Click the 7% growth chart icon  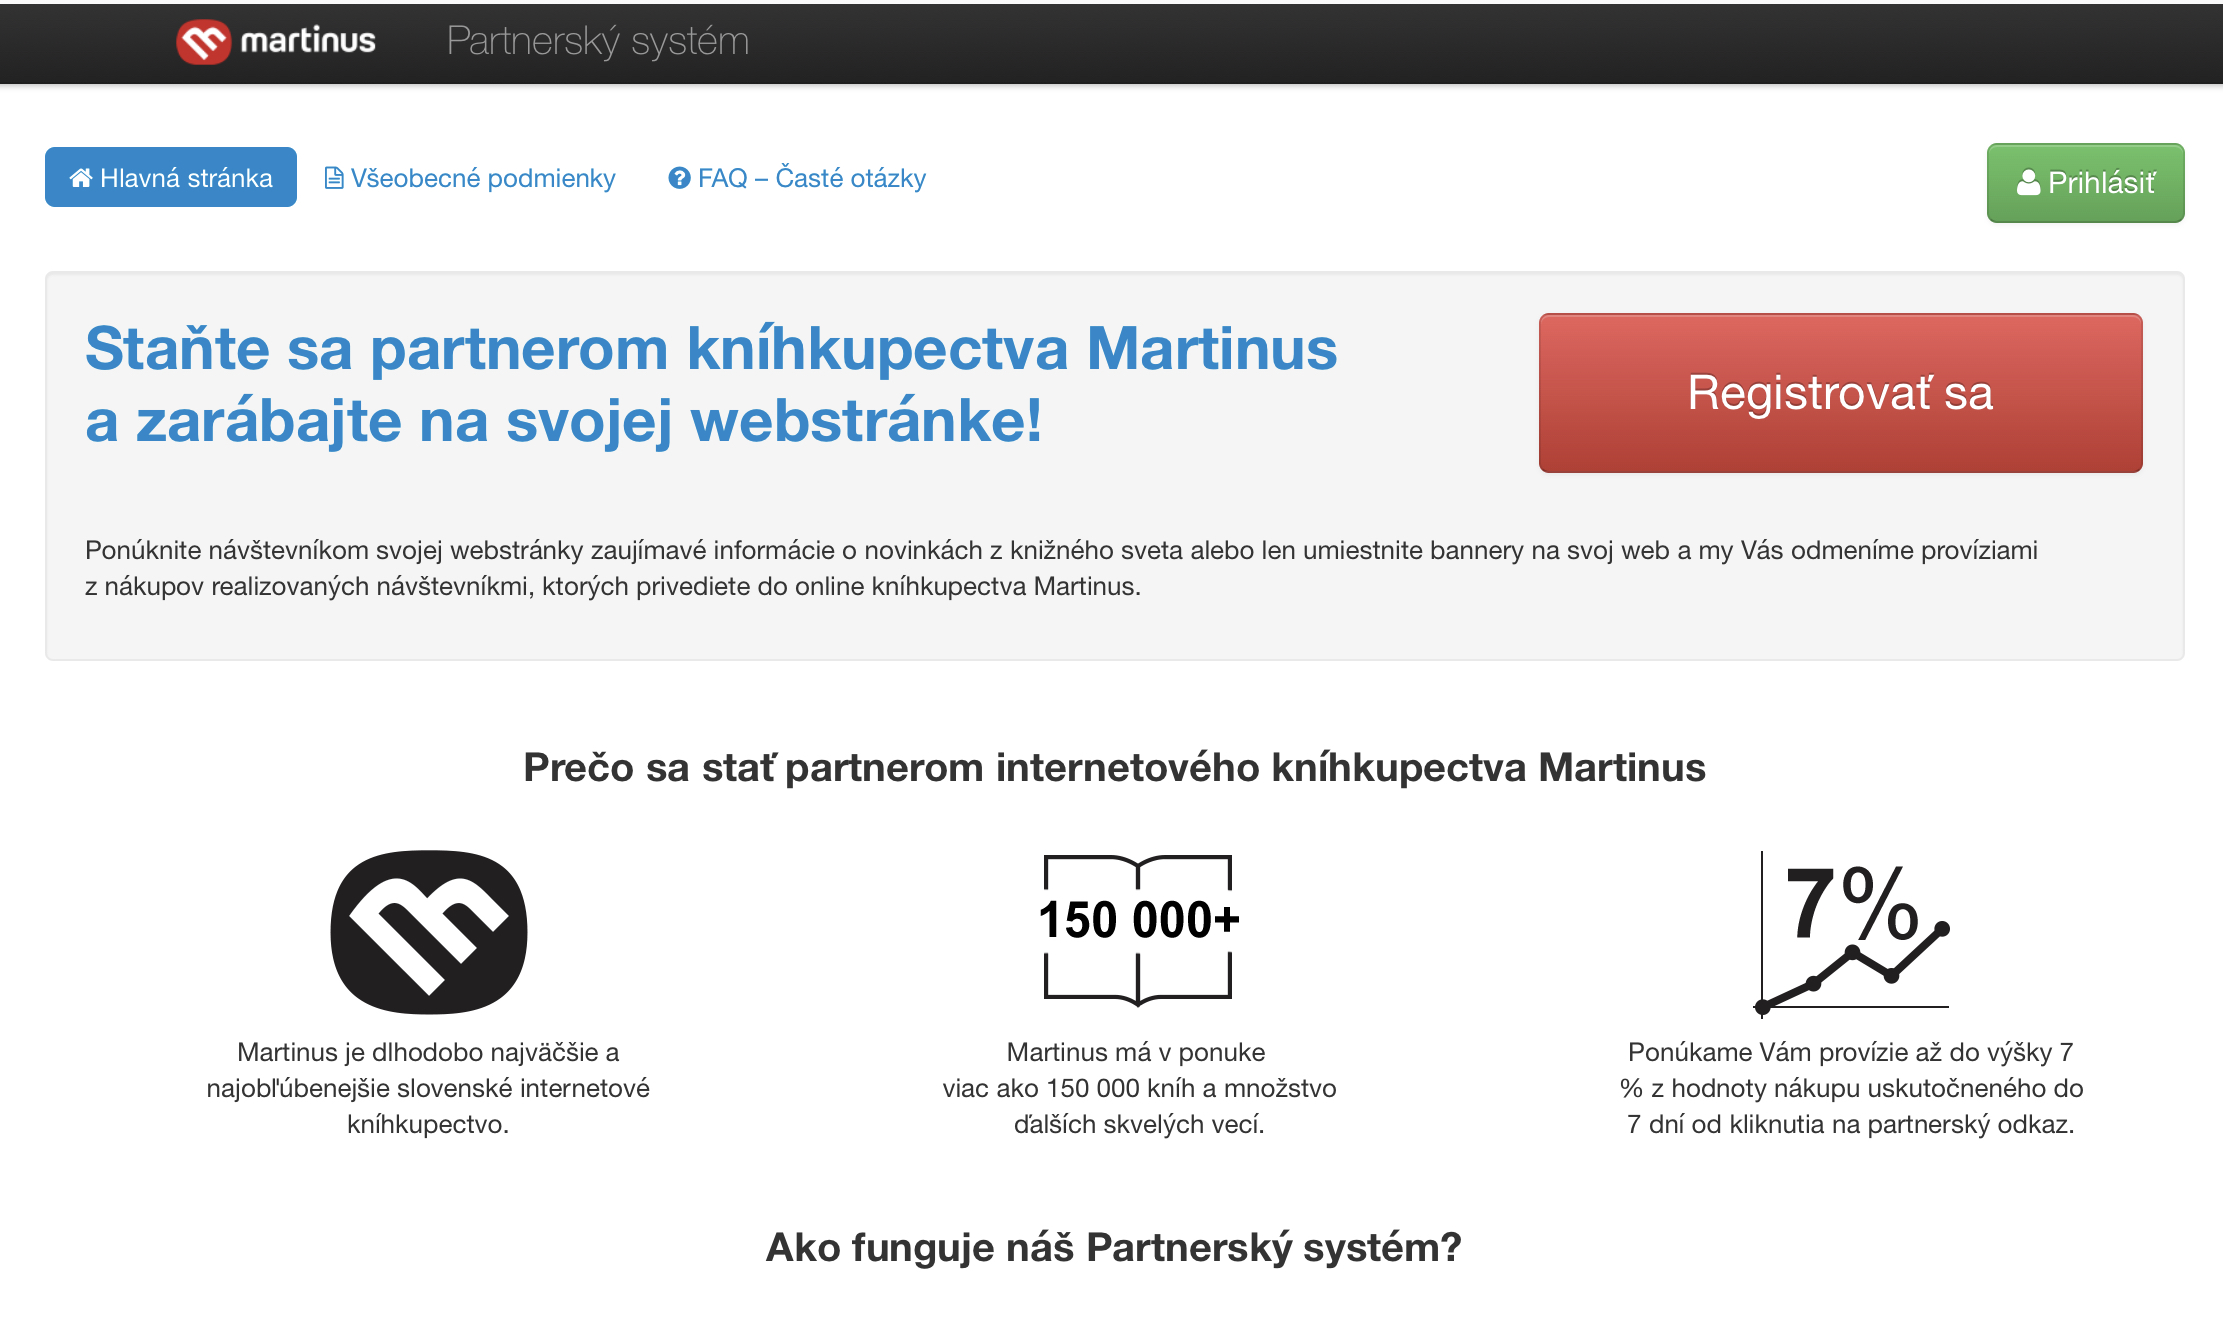pyautogui.click(x=1852, y=933)
